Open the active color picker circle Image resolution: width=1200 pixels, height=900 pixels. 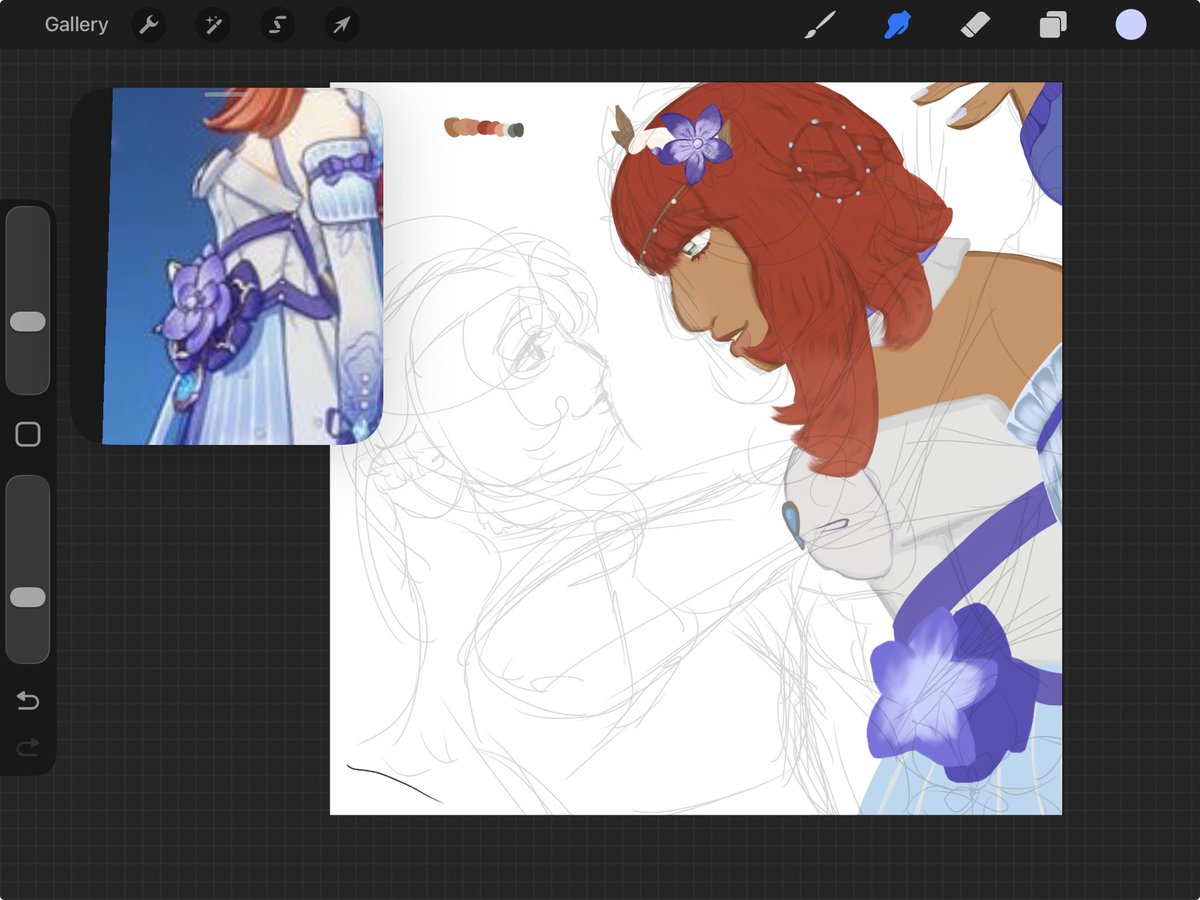pos(1131,25)
